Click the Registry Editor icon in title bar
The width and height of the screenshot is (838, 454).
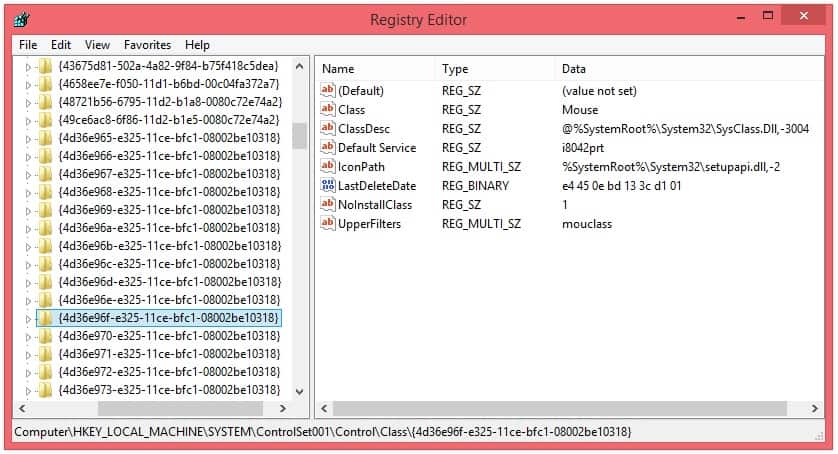click(22, 20)
